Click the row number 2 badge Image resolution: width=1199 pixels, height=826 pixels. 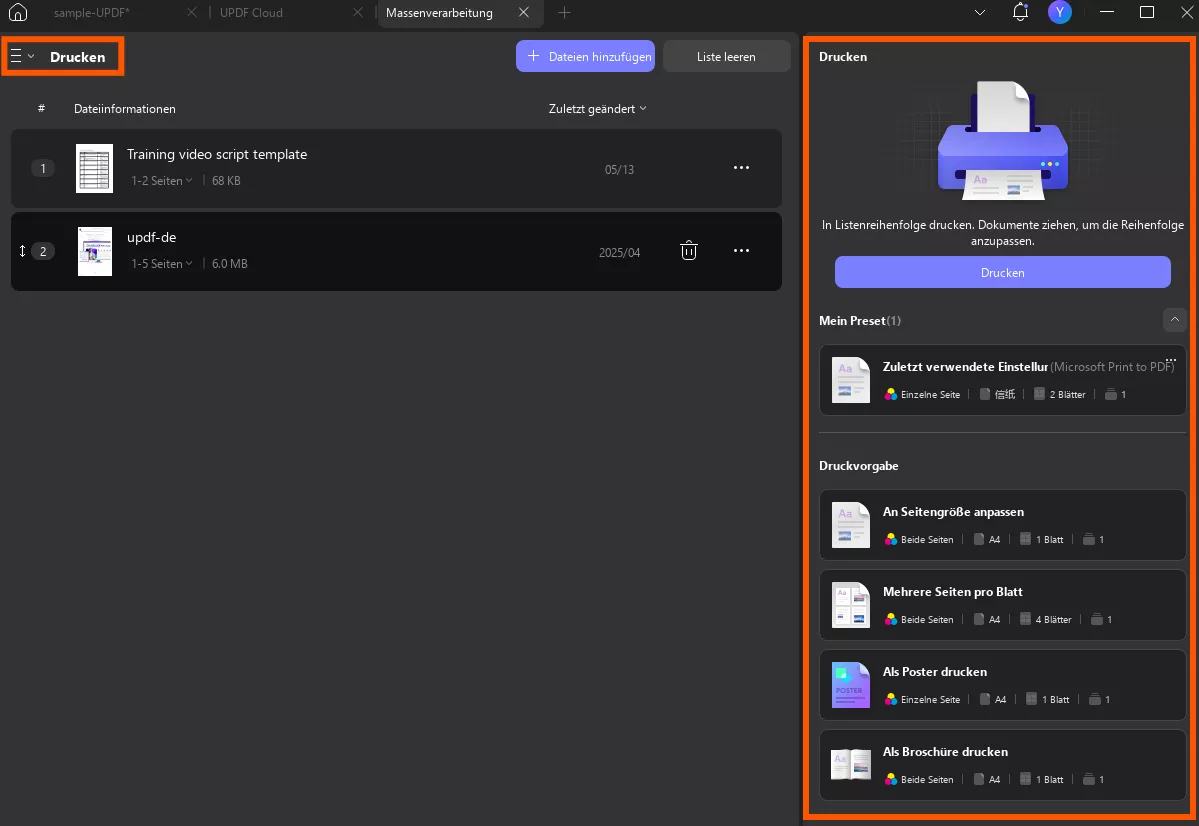tap(43, 251)
